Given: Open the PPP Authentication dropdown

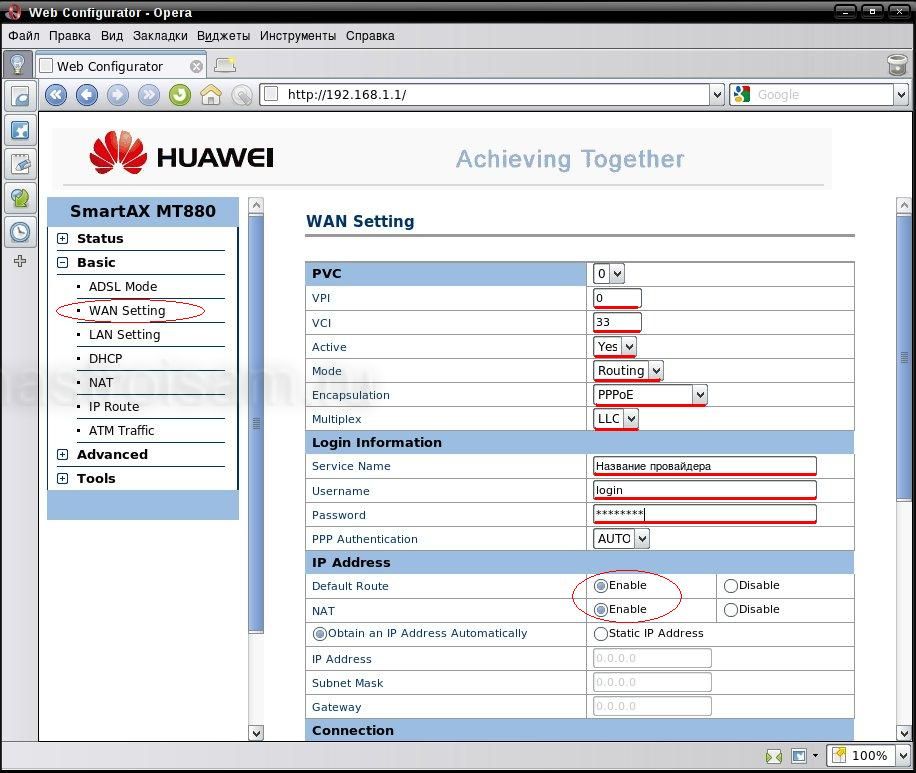Looking at the screenshot, I should point(621,539).
